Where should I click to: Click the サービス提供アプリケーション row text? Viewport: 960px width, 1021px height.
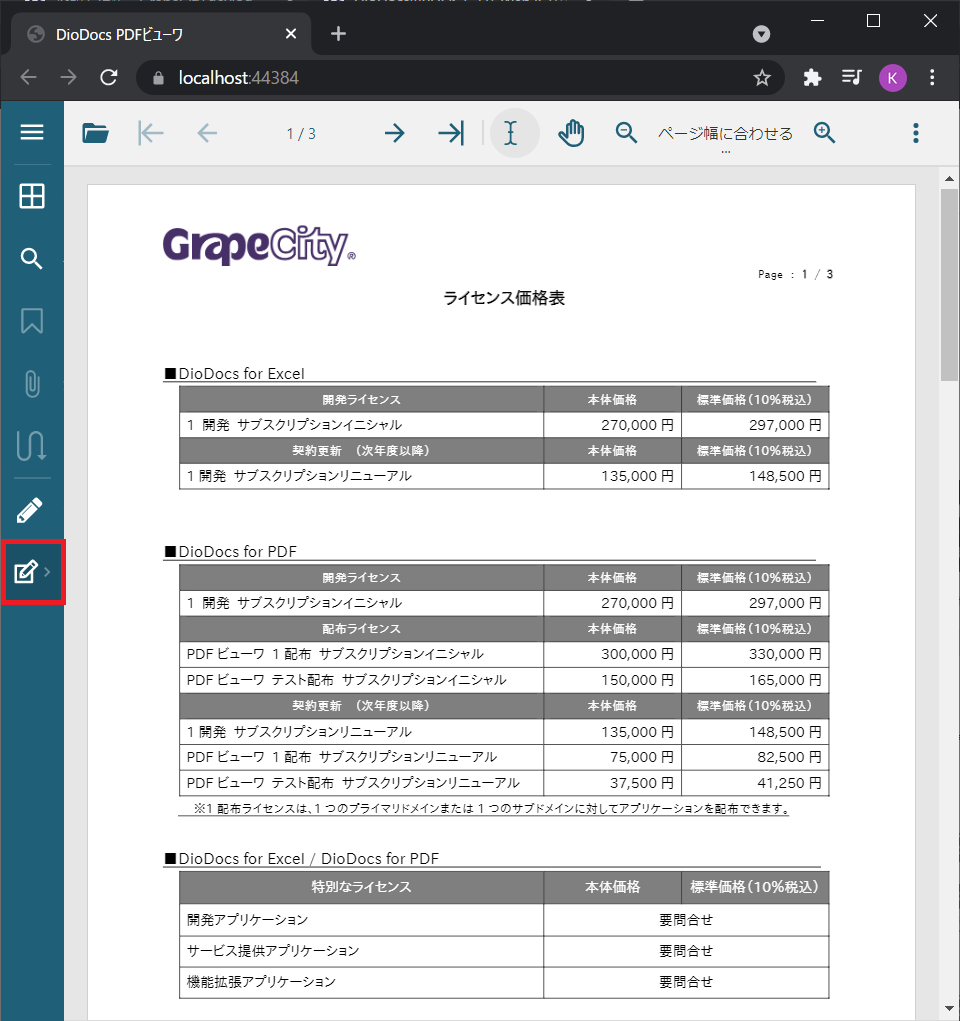273,950
